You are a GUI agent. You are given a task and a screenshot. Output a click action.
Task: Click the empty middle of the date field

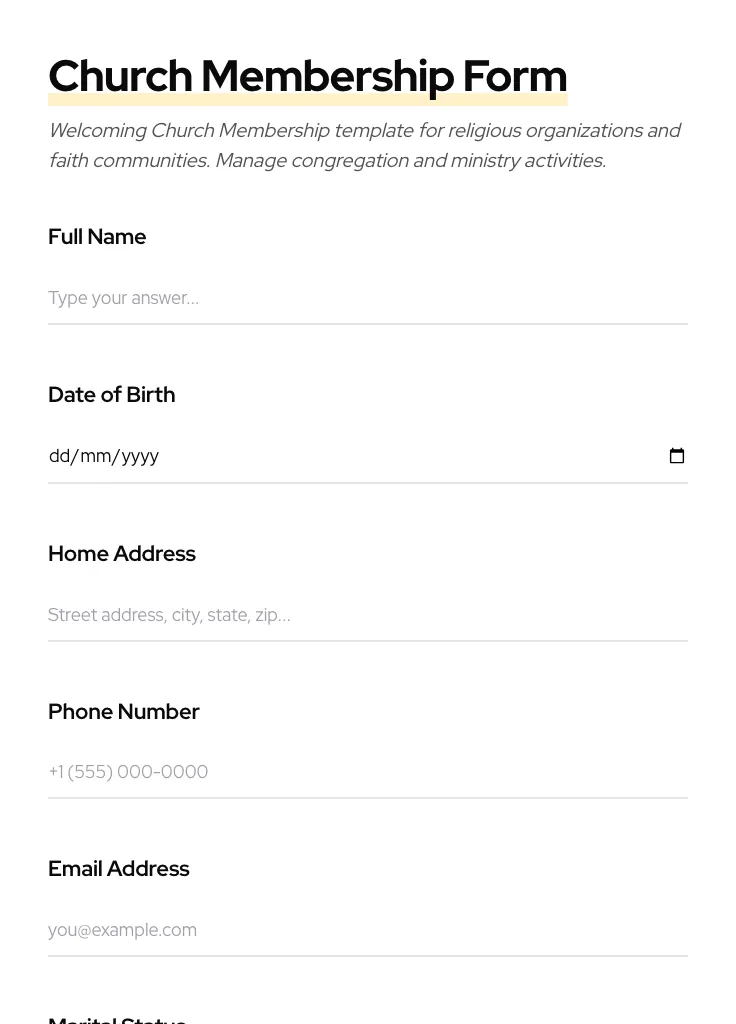(x=400, y=456)
